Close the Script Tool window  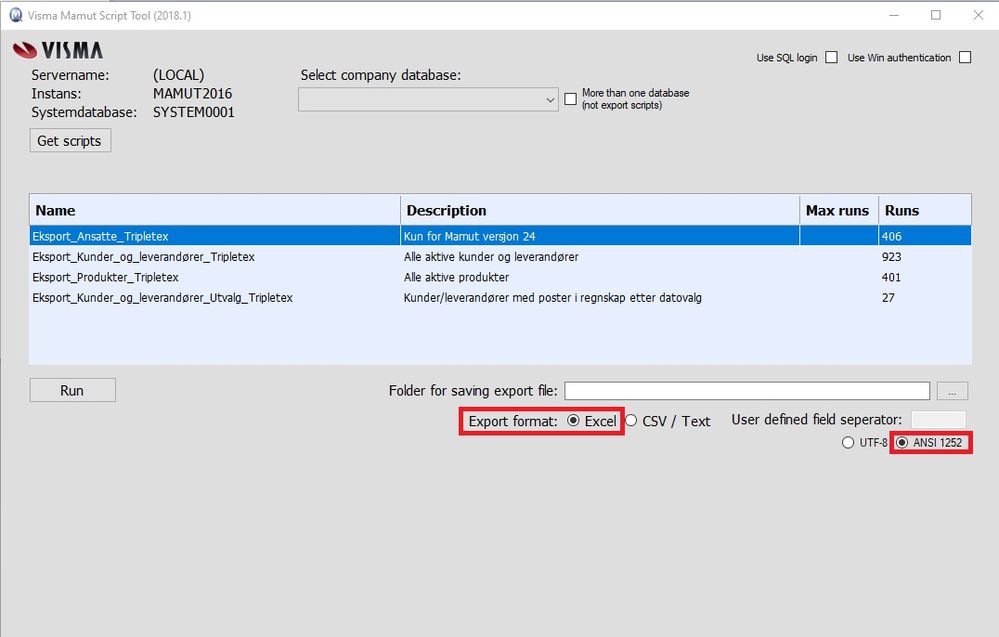tap(979, 15)
